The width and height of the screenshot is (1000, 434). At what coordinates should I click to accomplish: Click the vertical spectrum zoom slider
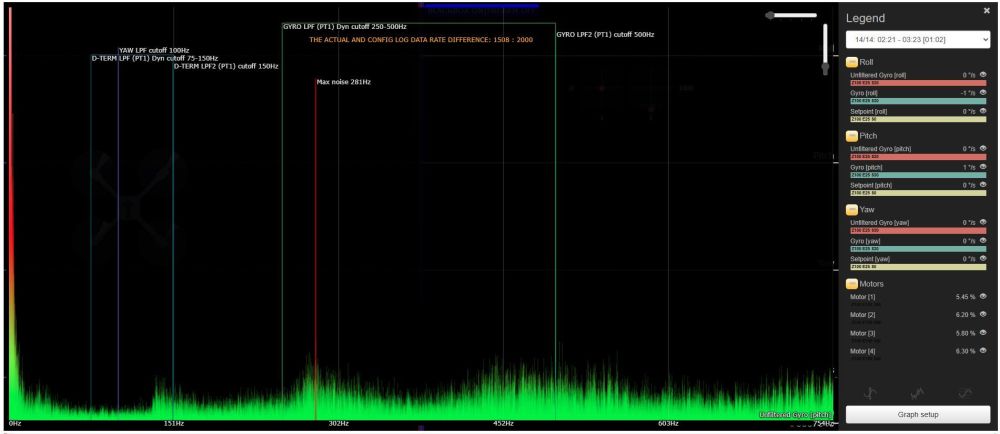[x=825, y=45]
